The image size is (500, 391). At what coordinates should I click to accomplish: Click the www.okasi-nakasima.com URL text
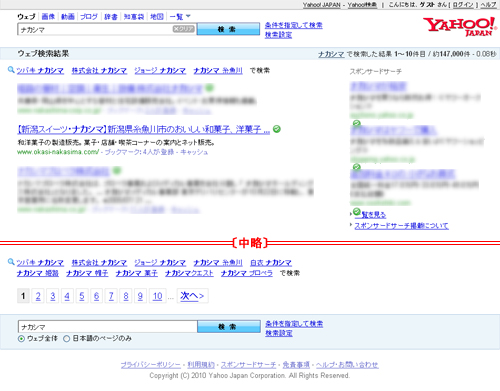click(x=58, y=152)
